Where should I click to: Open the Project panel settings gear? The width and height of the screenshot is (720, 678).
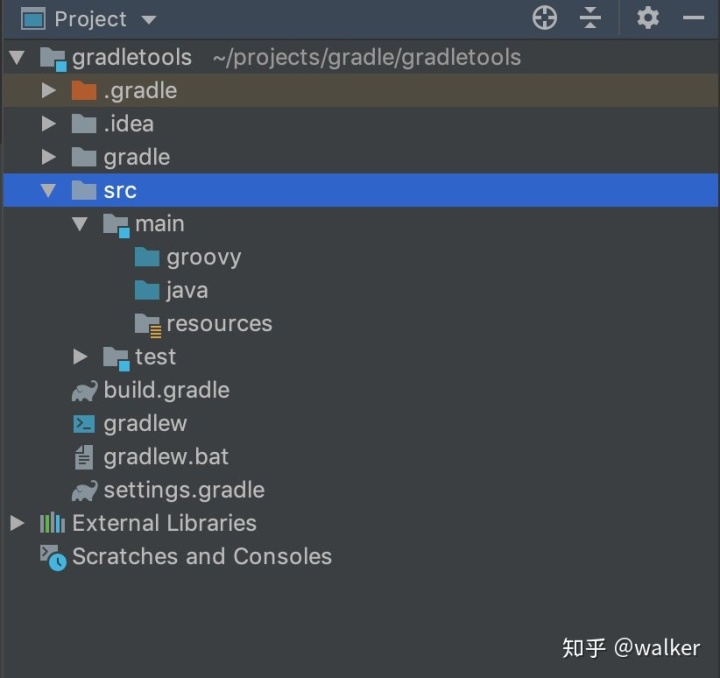648,18
